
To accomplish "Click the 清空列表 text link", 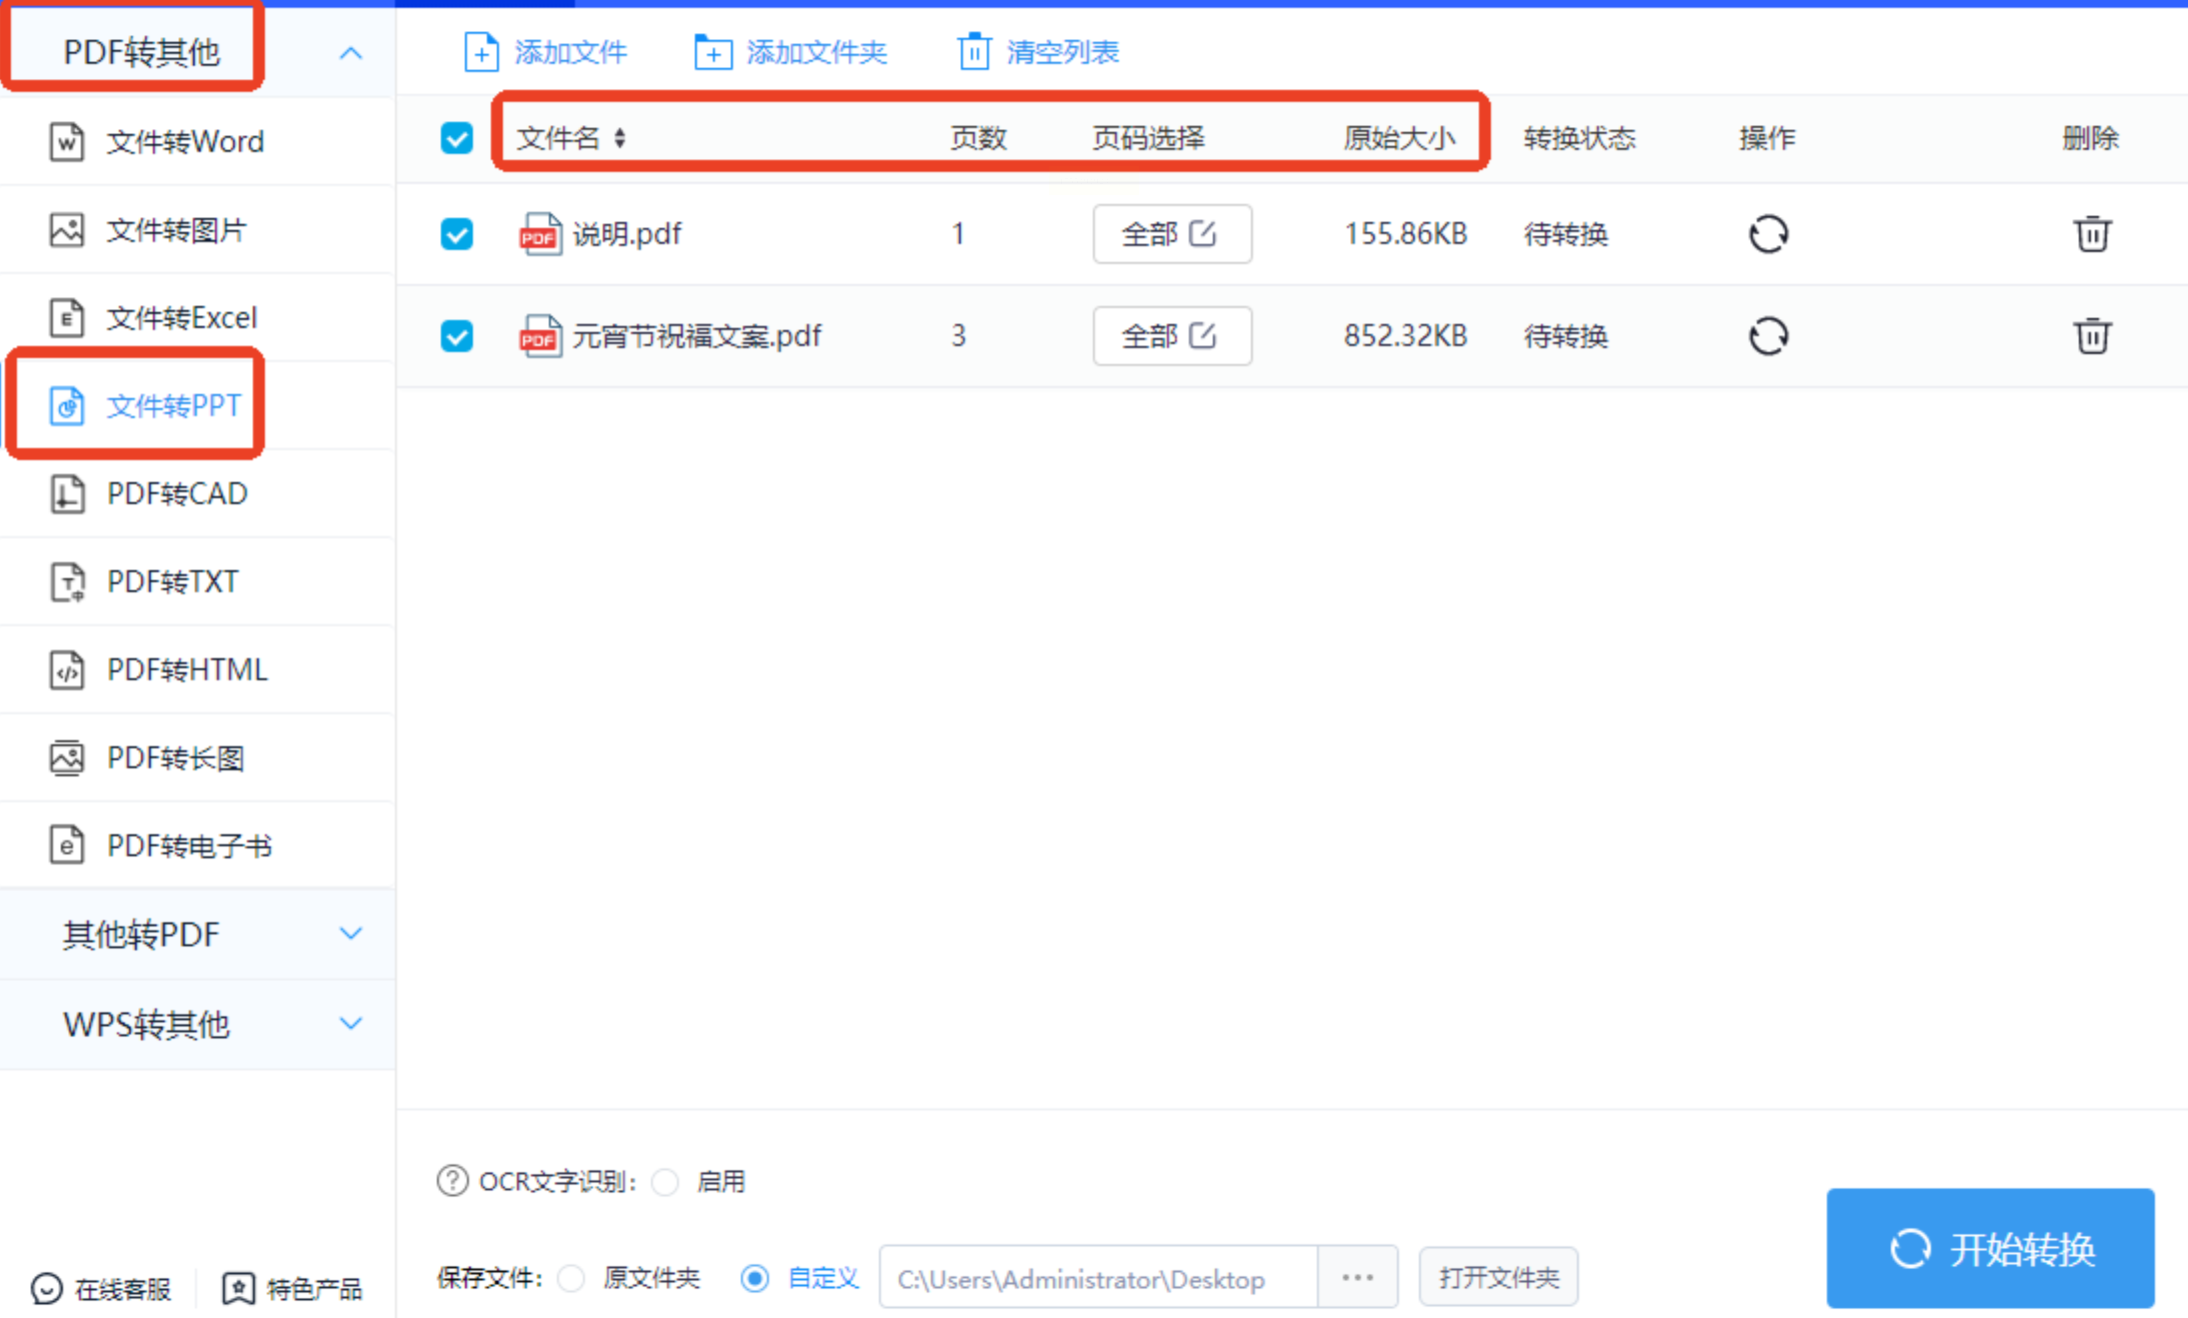I will click(1062, 52).
